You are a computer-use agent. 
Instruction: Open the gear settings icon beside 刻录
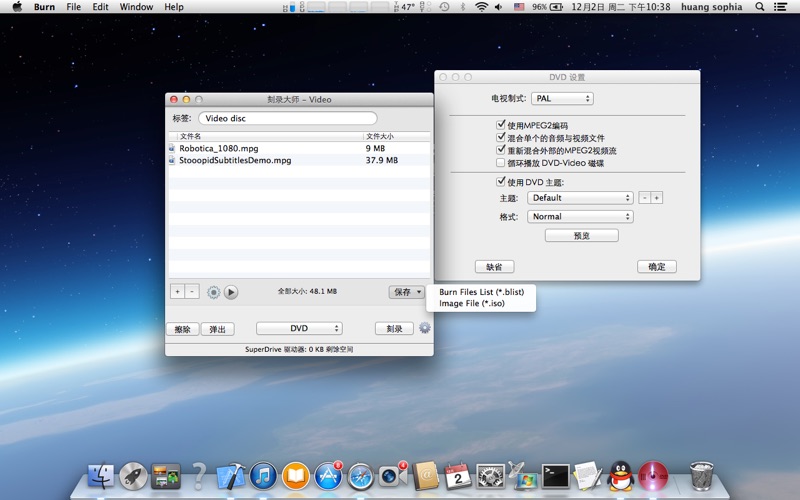click(x=425, y=328)
